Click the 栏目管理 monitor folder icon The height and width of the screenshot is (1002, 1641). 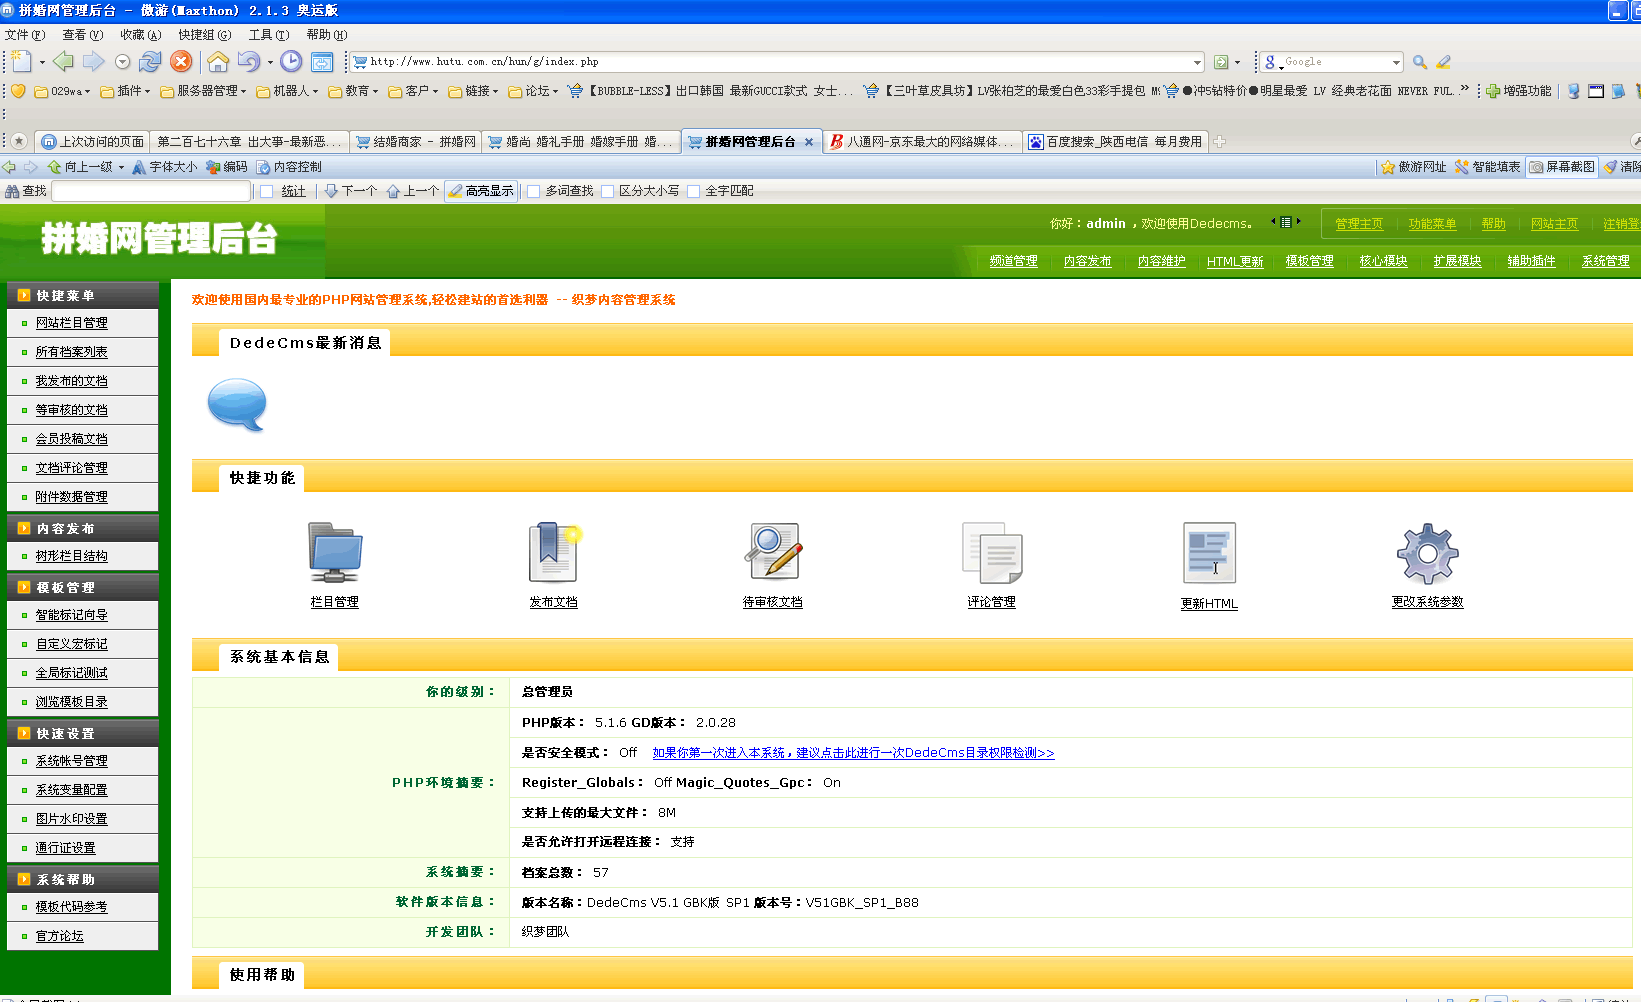coord(335,552)
